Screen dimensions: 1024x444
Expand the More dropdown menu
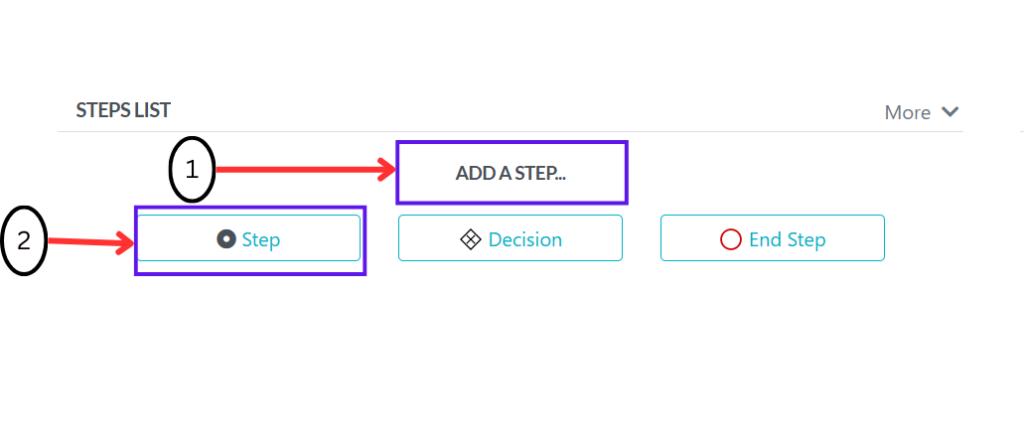pyautogui.click(x=921, y=112)
